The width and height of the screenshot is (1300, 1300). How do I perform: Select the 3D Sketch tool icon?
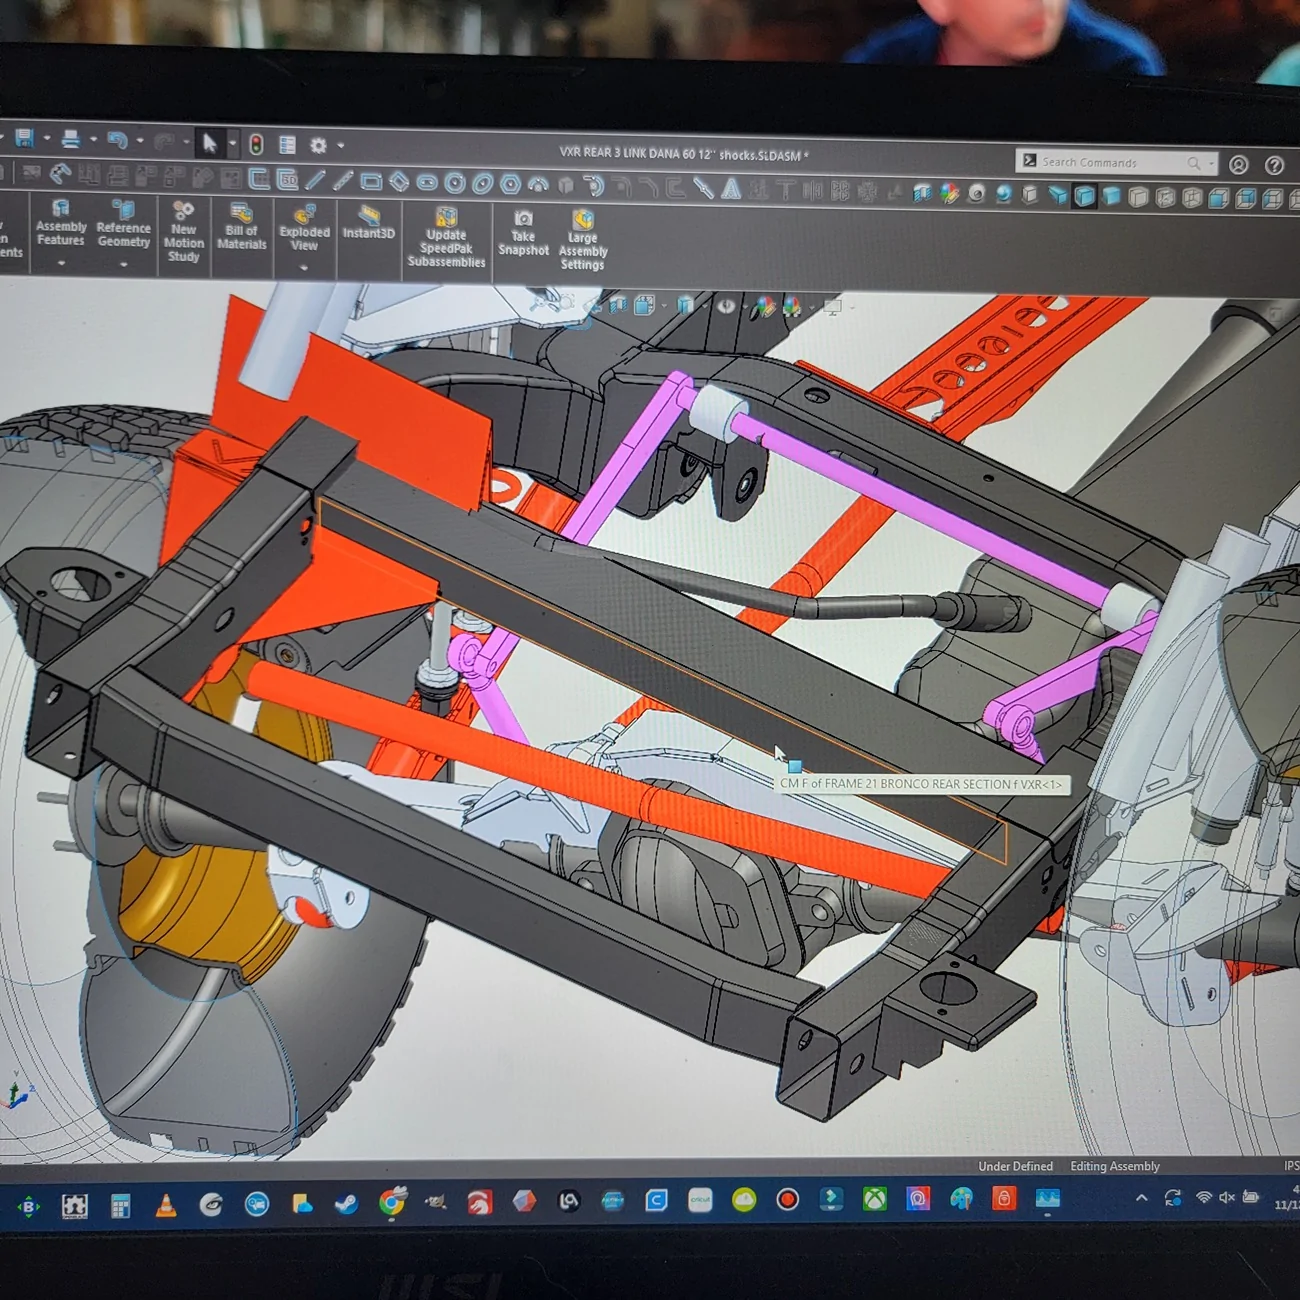coord(287,180)
